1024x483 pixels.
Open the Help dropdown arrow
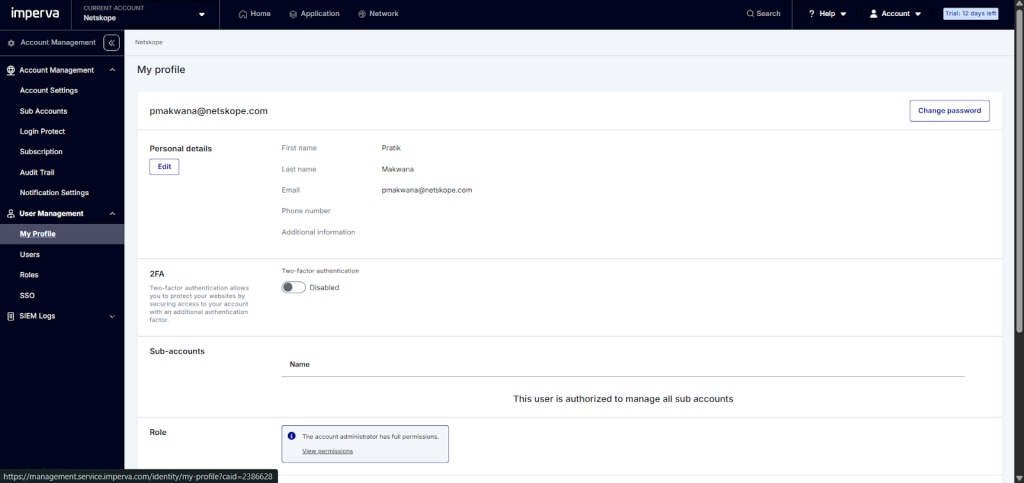click(843, 14)
